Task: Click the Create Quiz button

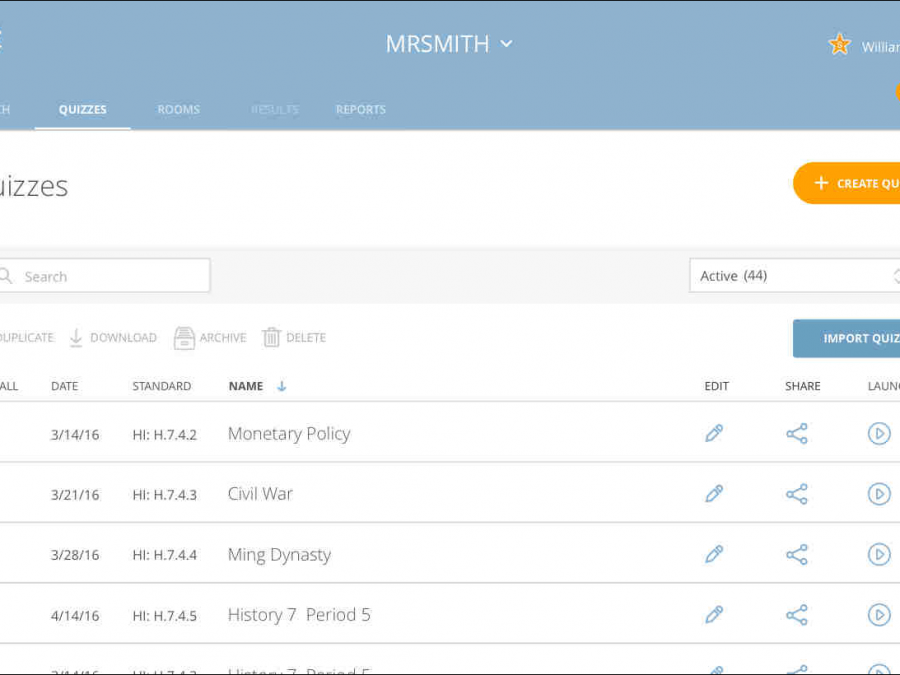Action: (850, 184)
